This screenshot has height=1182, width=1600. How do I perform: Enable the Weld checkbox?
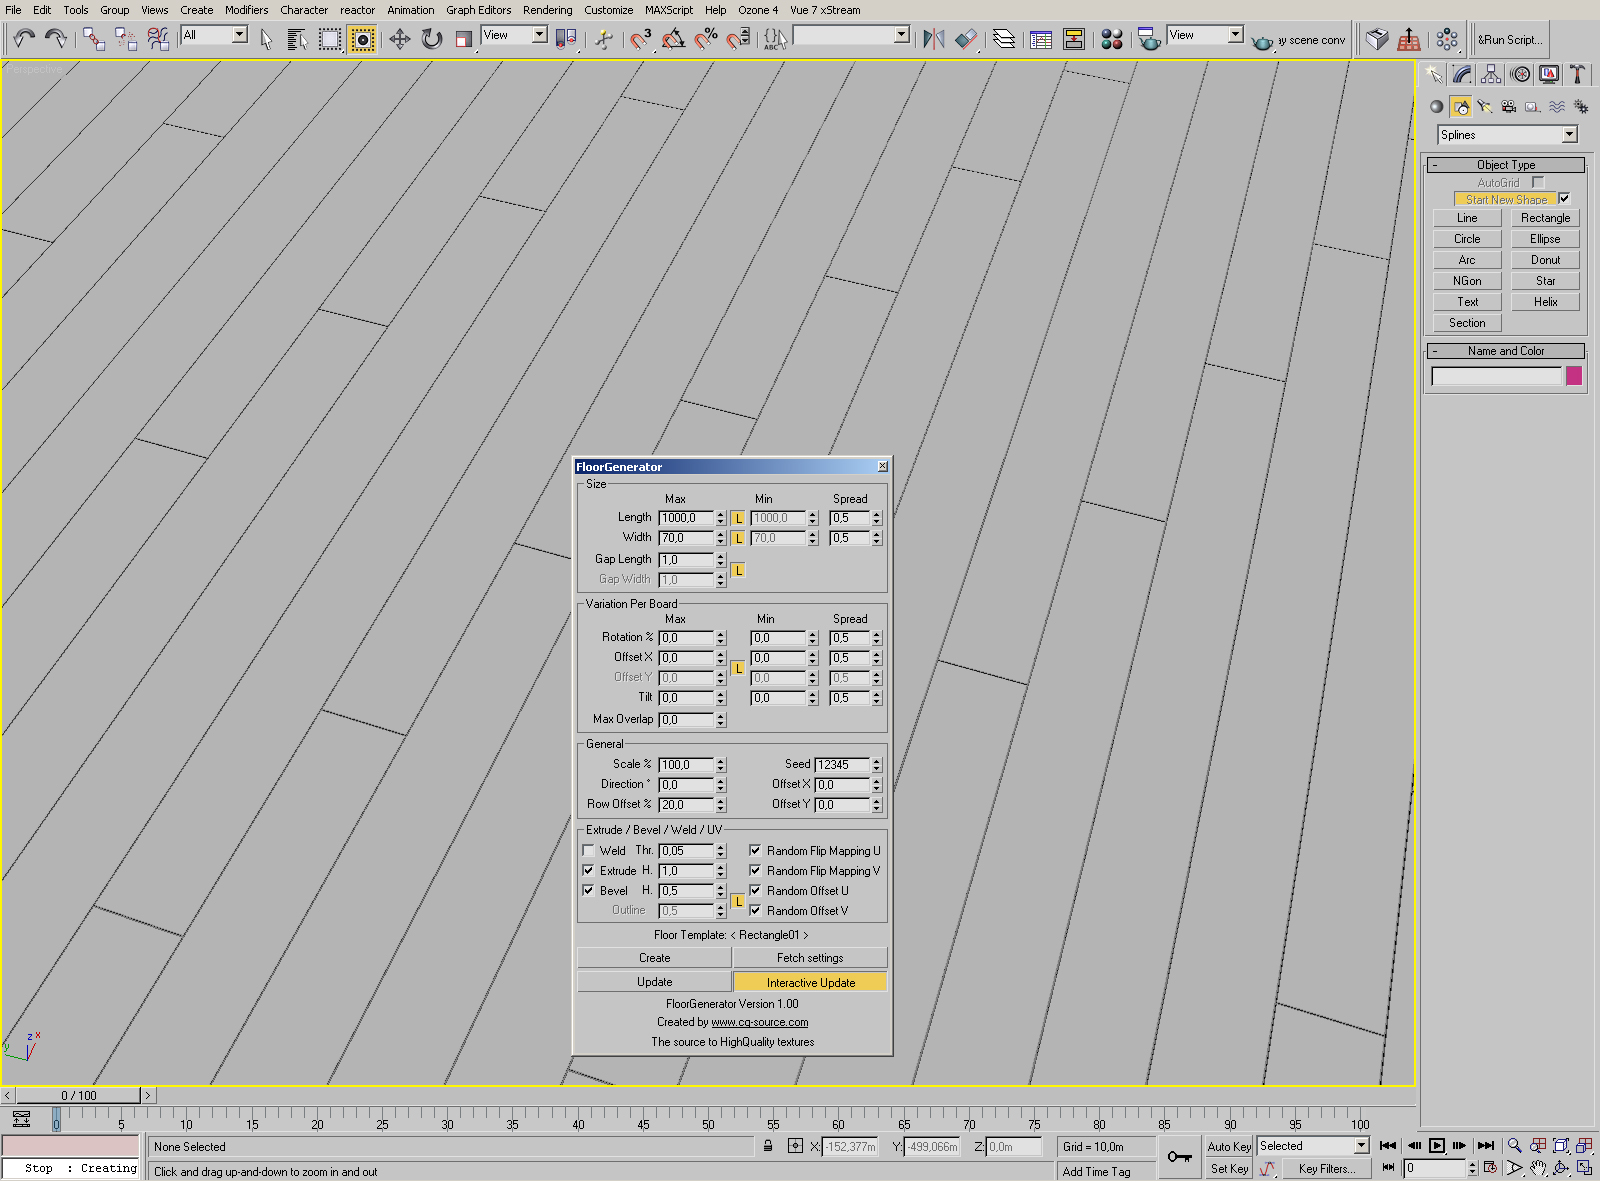(588, 851)
